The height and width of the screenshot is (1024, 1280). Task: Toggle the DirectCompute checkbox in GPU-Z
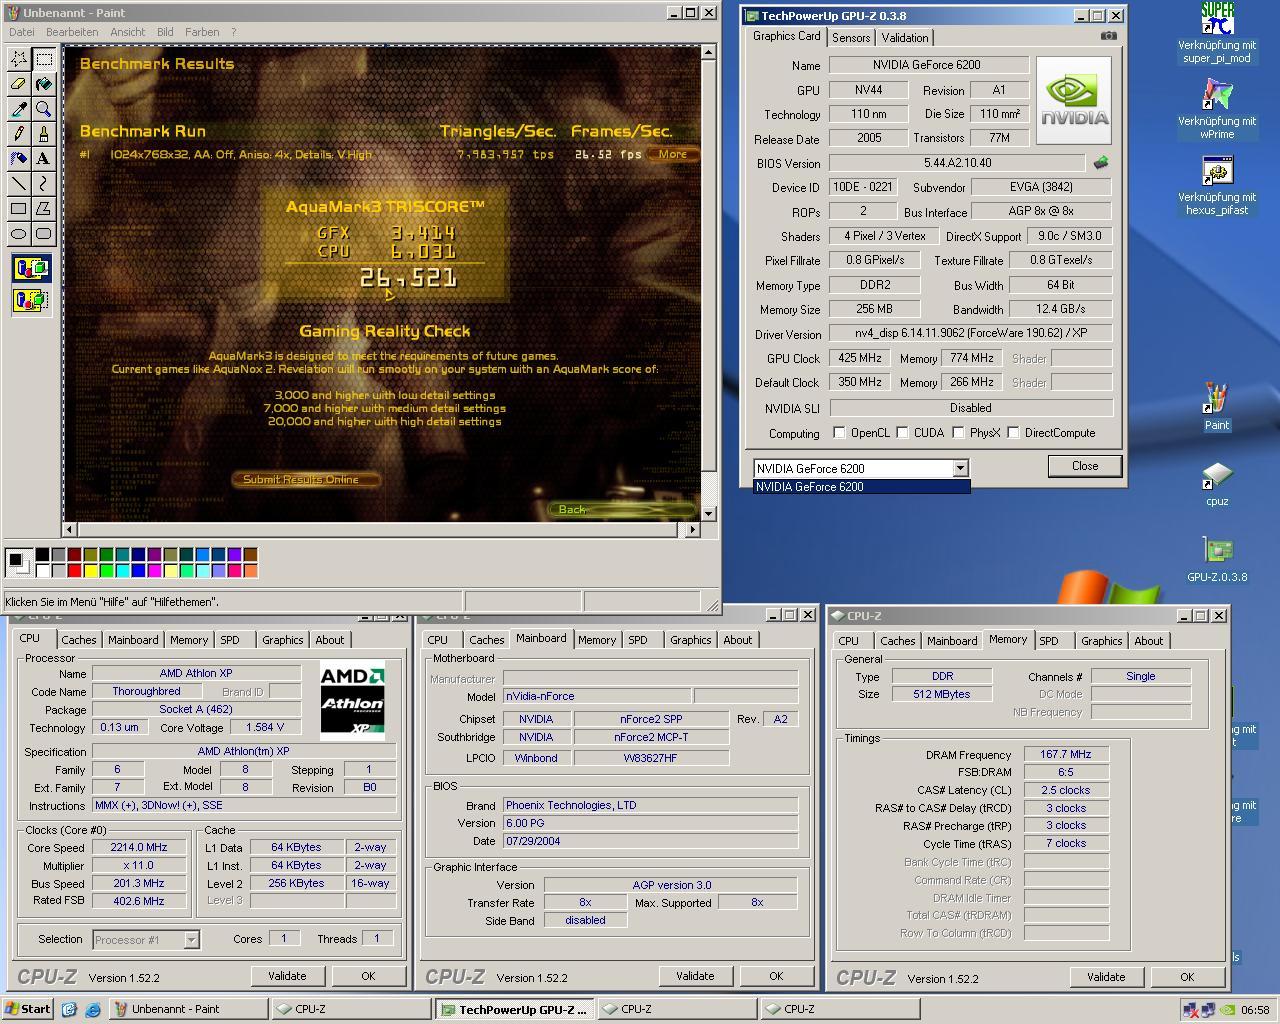click(1013, 432)
